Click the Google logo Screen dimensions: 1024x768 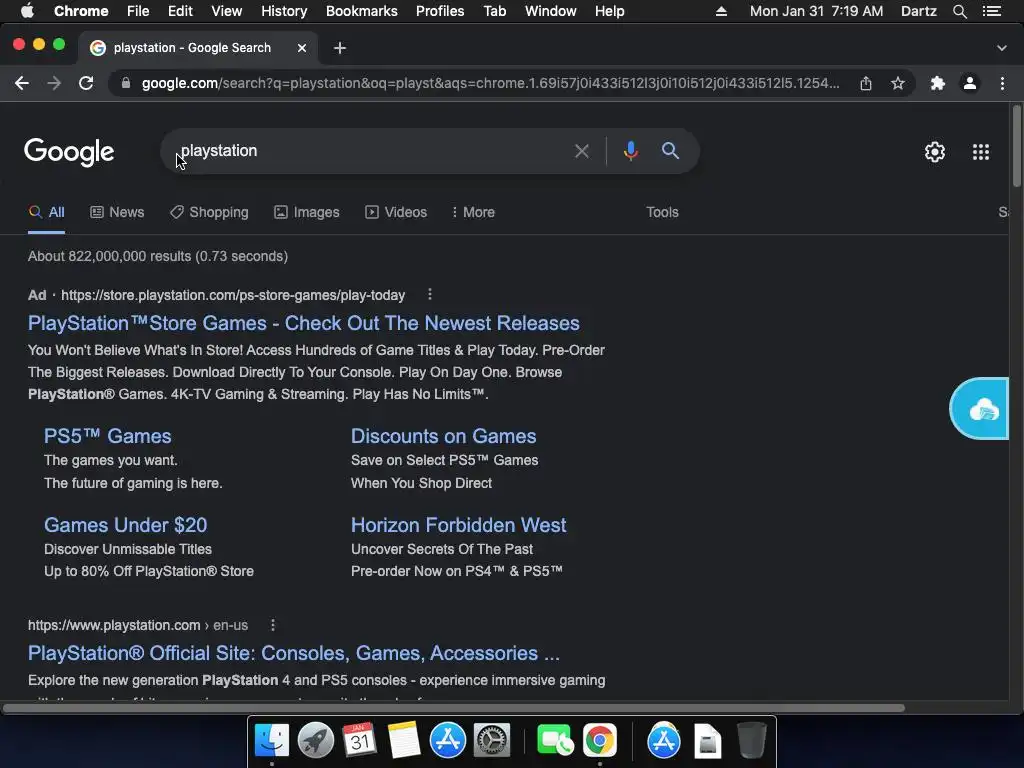click(x=69, y=152)
